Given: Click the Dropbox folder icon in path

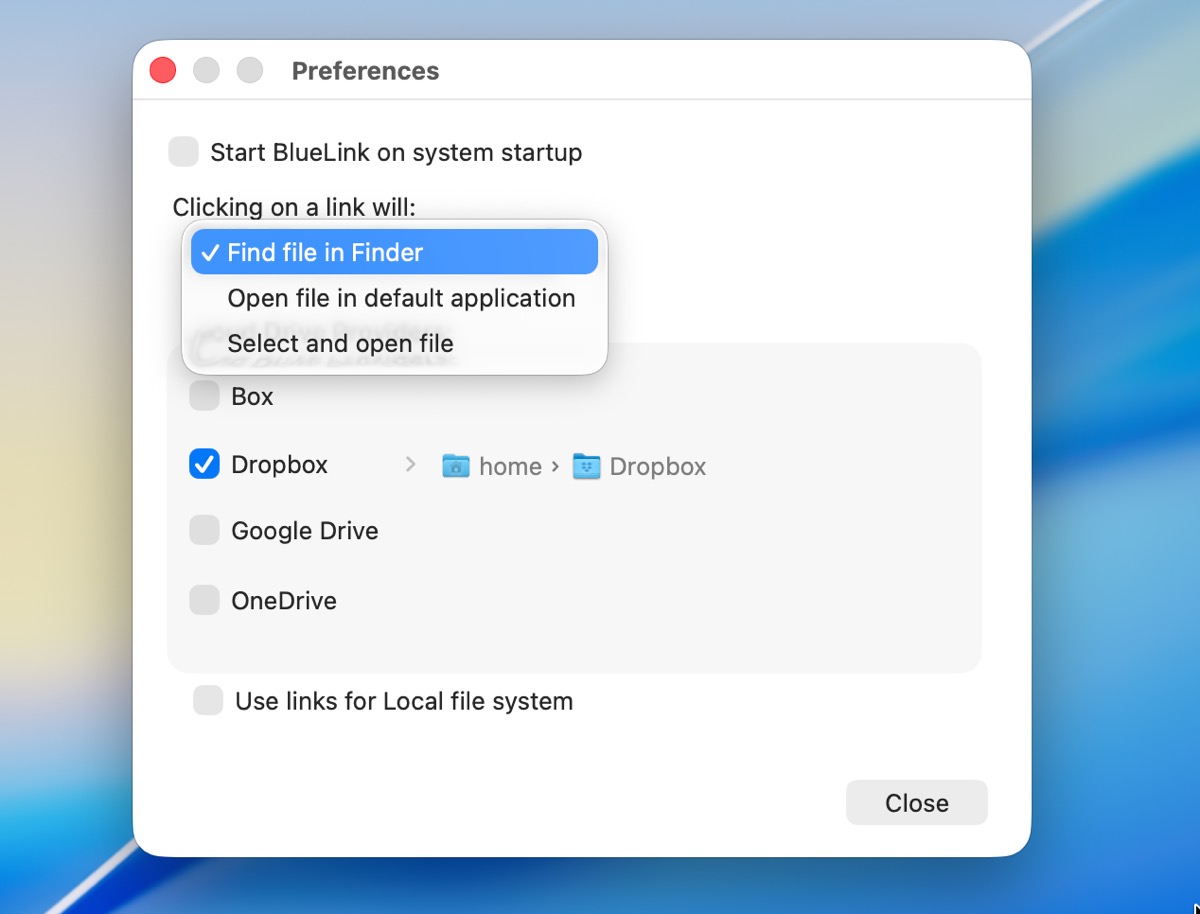Looking at the screenshot, I should (586, 466).
